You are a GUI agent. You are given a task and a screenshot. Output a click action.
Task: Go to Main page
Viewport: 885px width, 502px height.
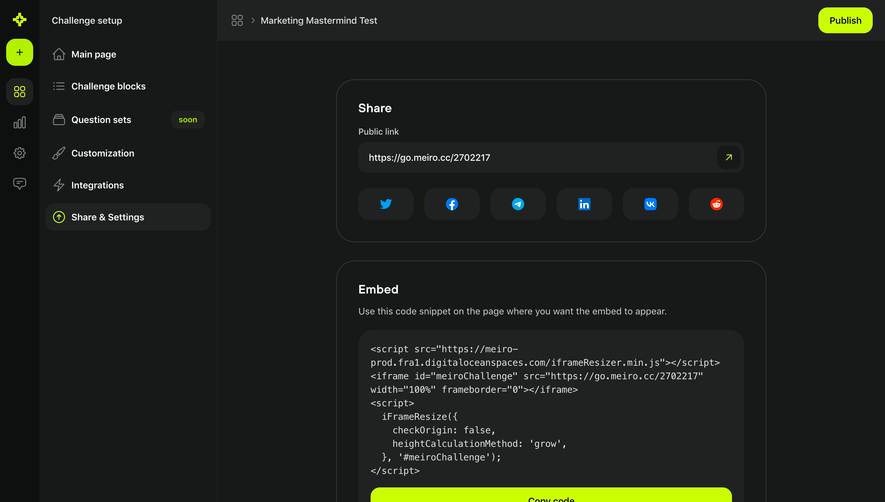[128, 54]
